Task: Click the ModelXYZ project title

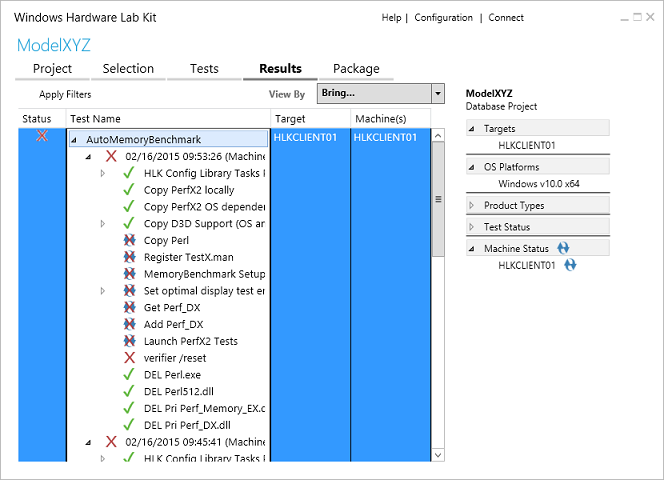Action: 54,45
